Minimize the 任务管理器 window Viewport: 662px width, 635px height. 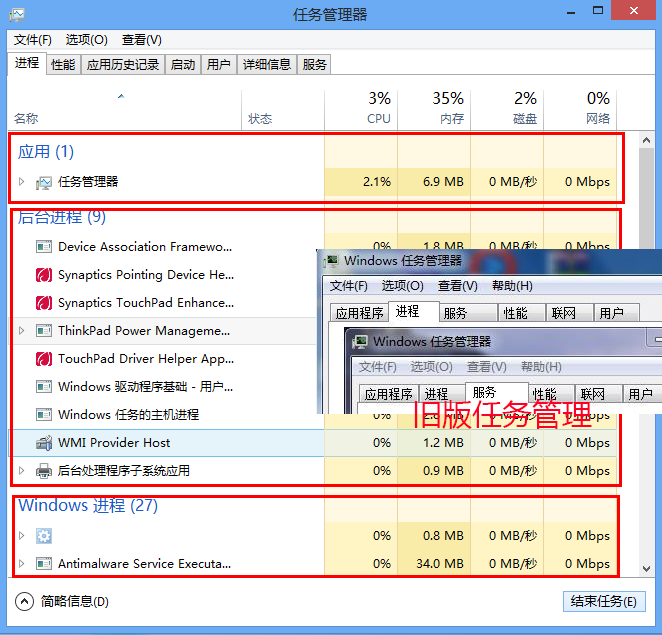(571, 11)
